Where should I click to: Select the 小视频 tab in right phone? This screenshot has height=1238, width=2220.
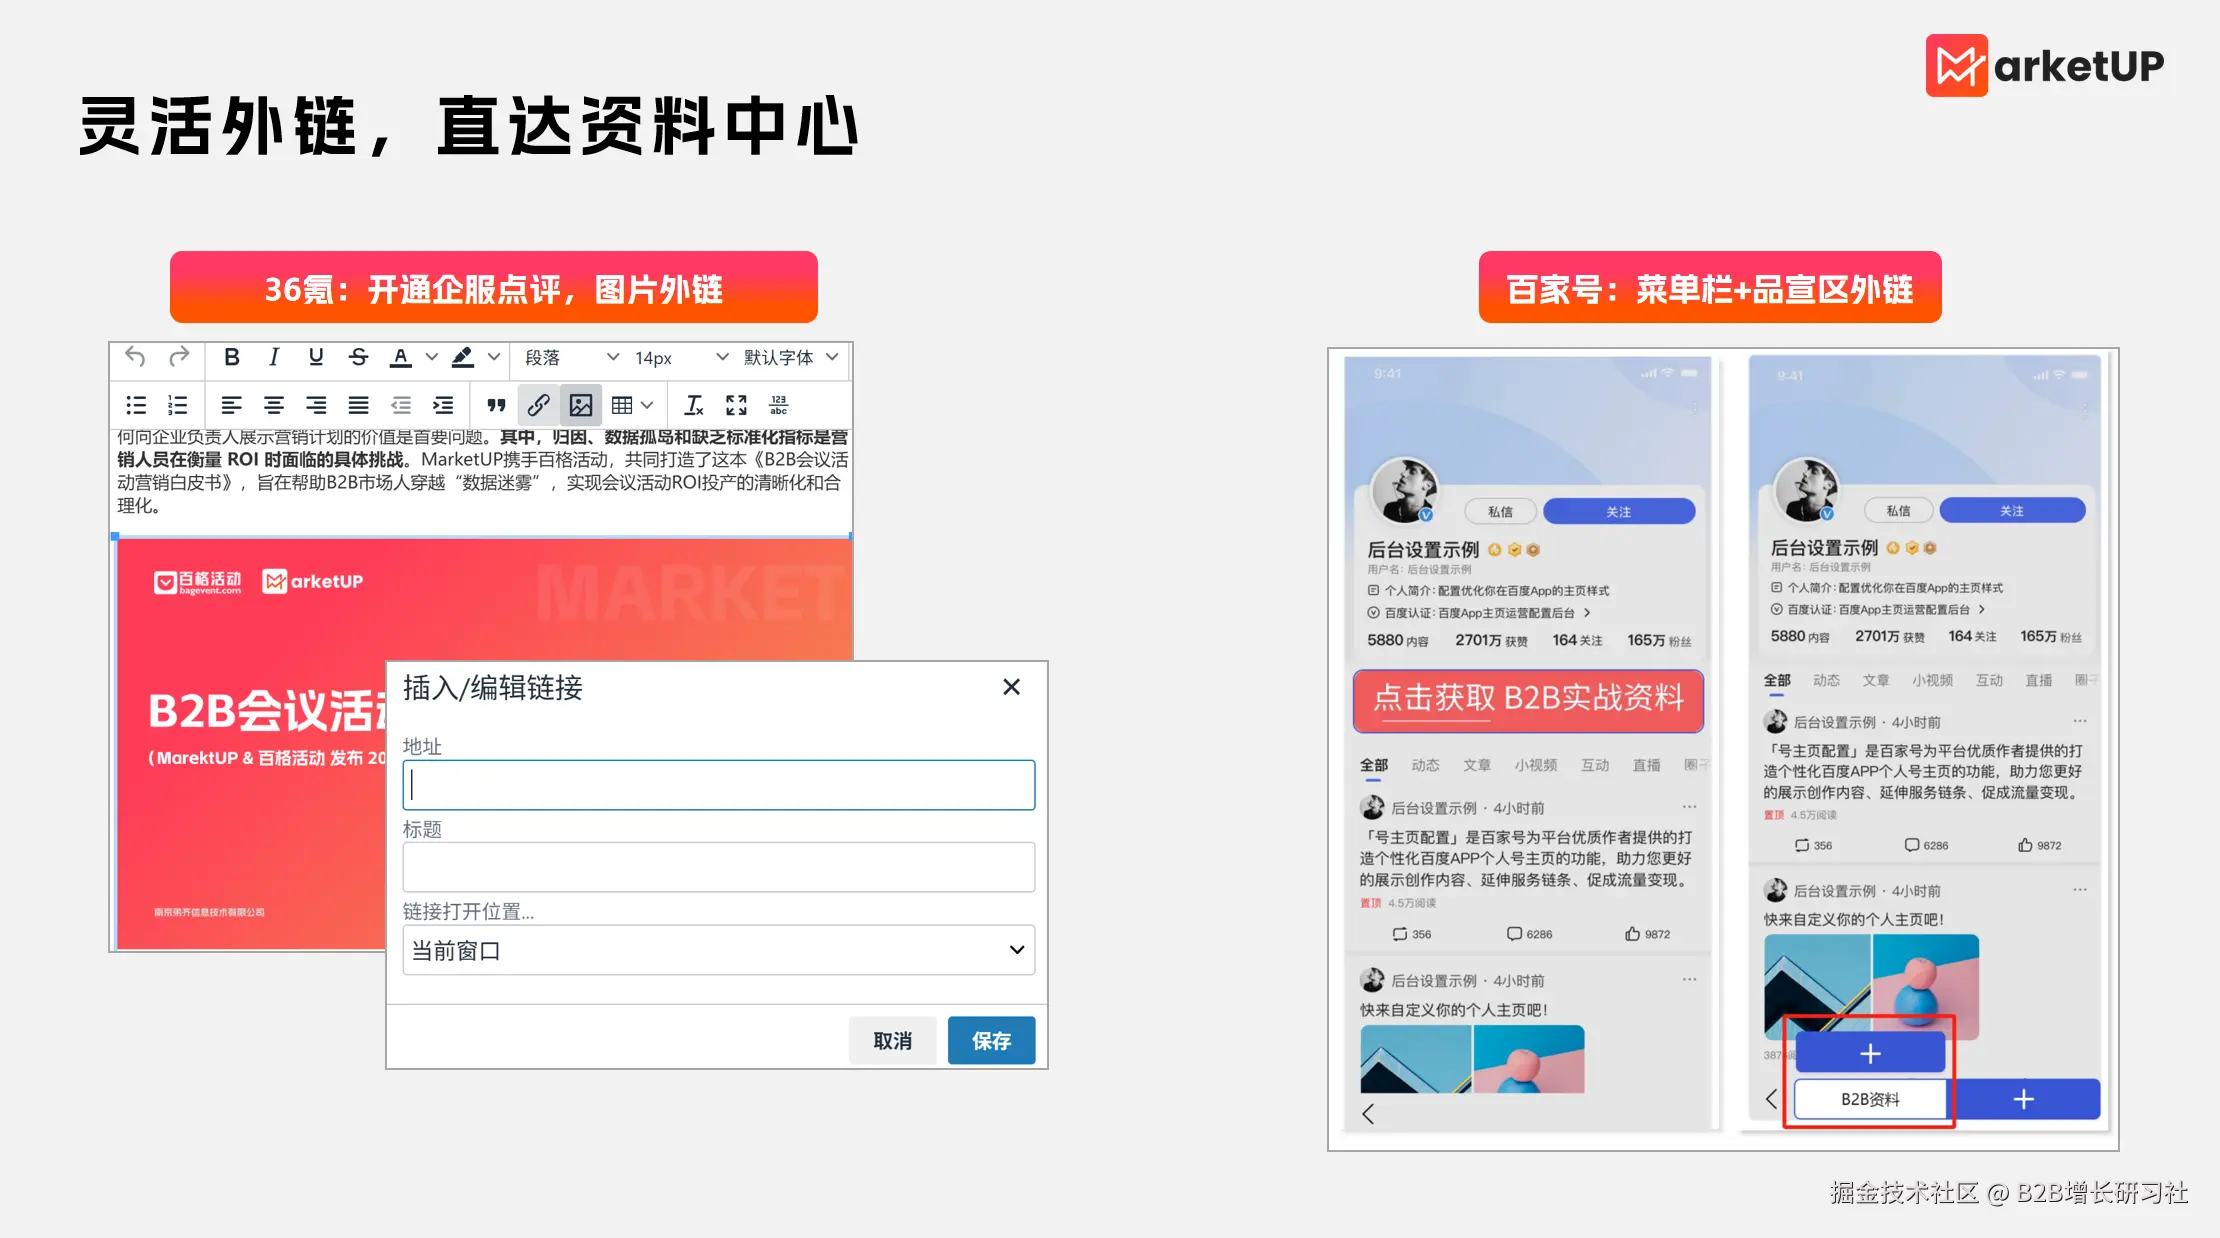pyautogui.click(x=1932, y=680)
